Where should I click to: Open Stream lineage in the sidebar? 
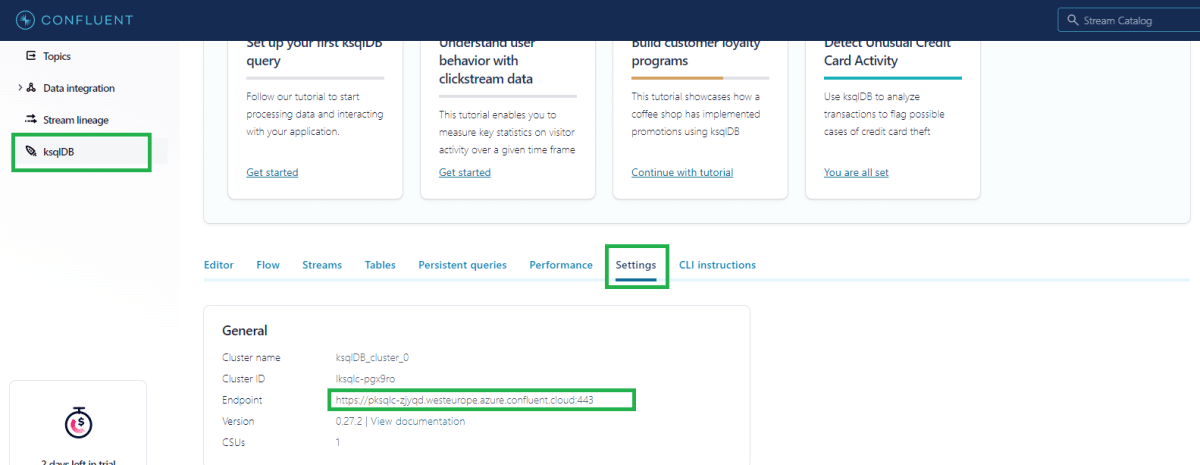pyautogui.click(x=76, y=120)
